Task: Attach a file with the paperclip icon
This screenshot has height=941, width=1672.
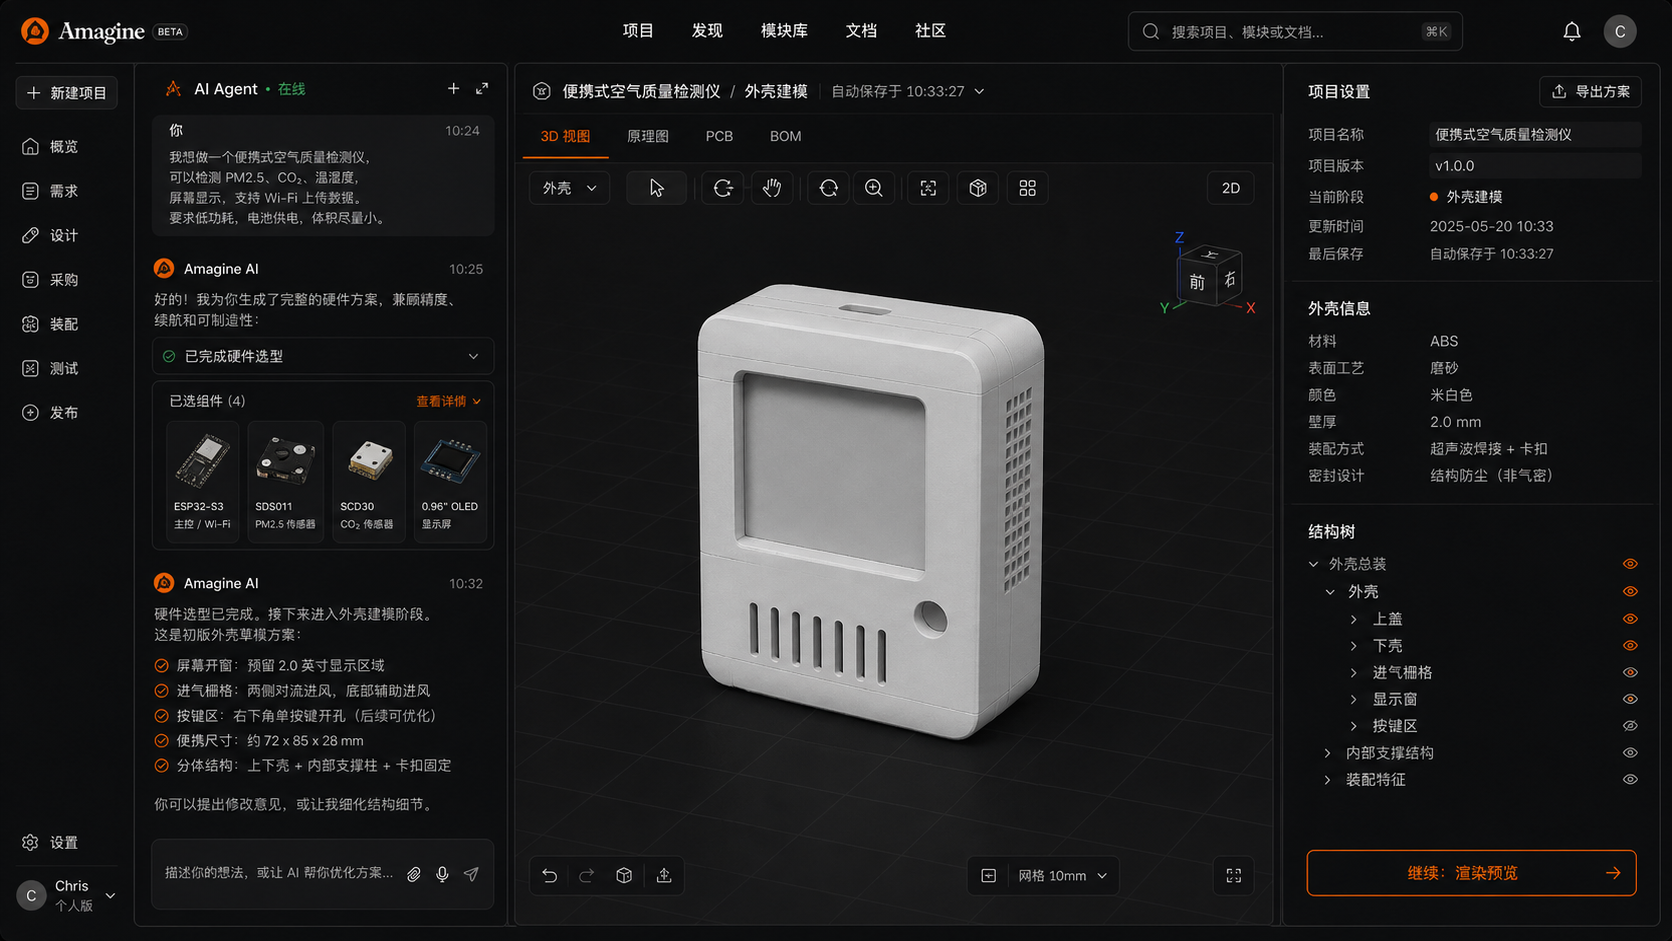Action: 414,874
